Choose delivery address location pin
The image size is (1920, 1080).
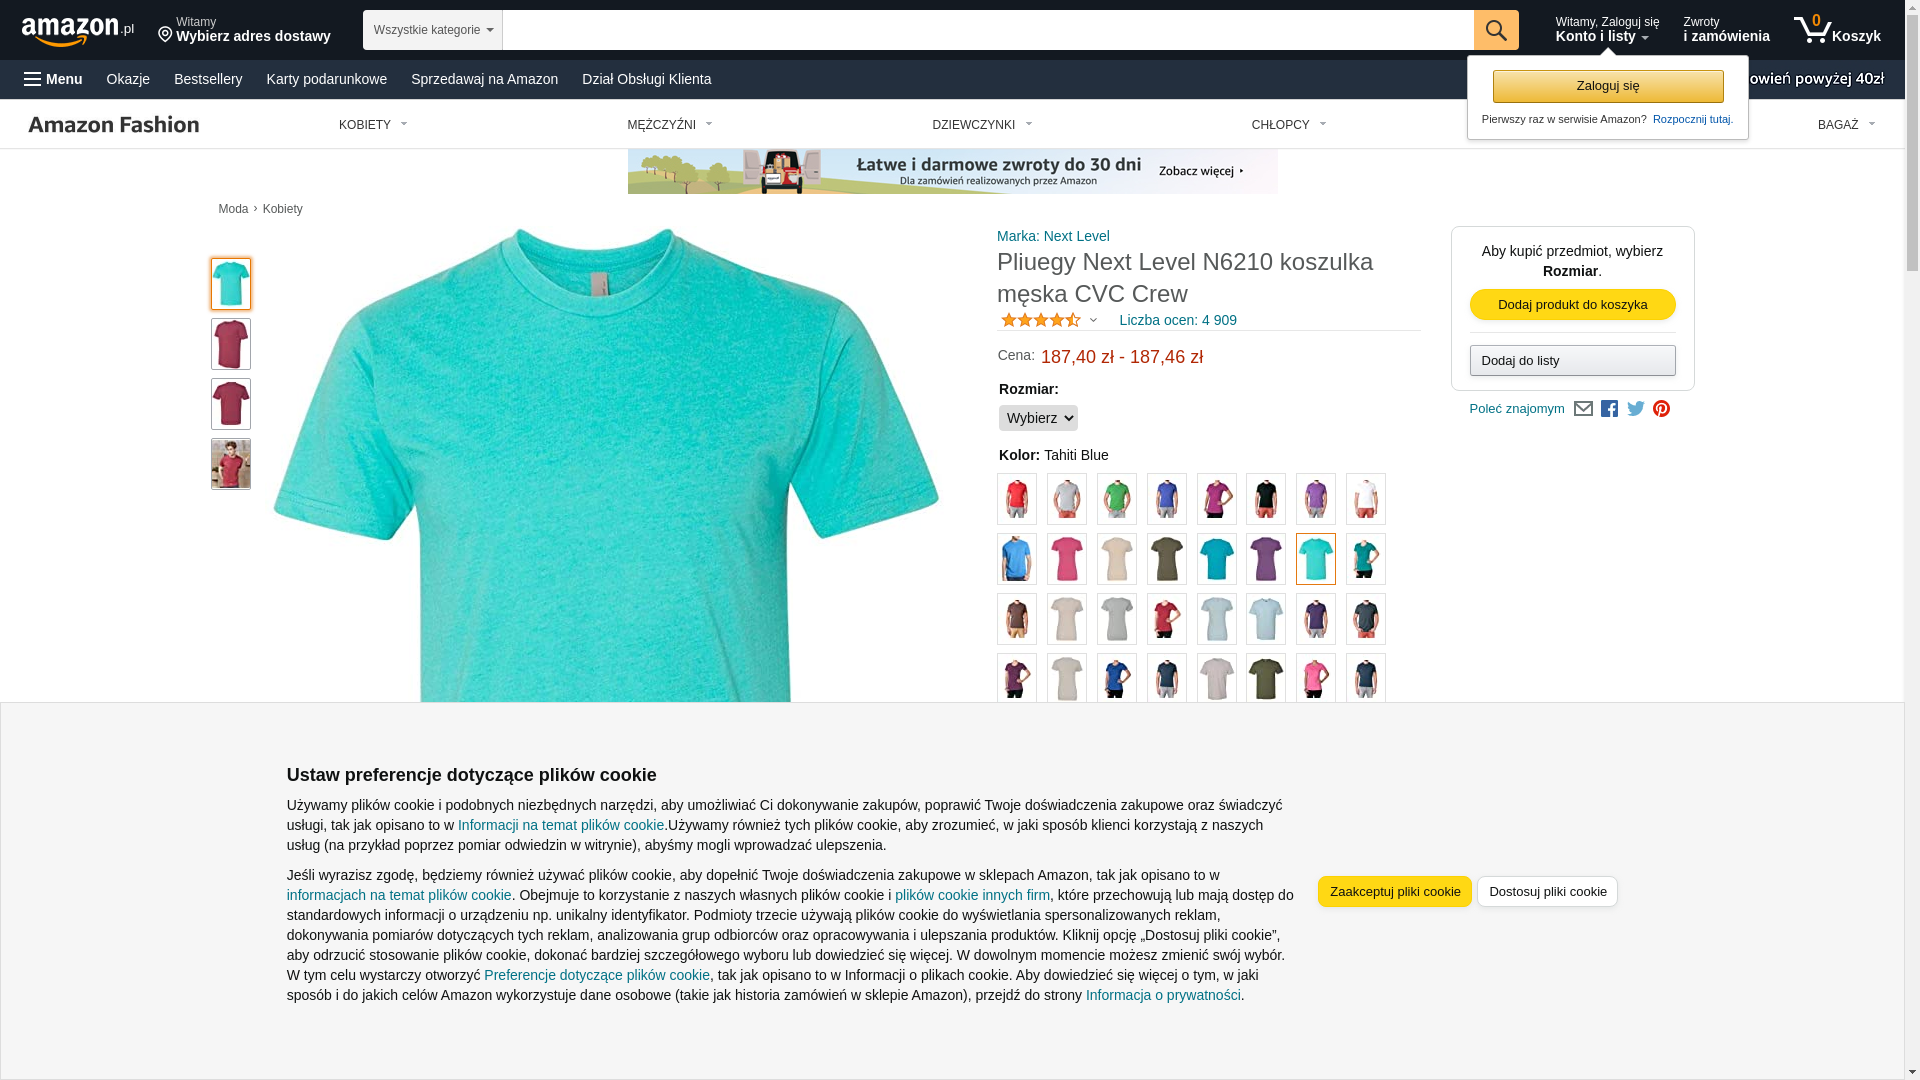pyautogui.click(x=165, y=35)
